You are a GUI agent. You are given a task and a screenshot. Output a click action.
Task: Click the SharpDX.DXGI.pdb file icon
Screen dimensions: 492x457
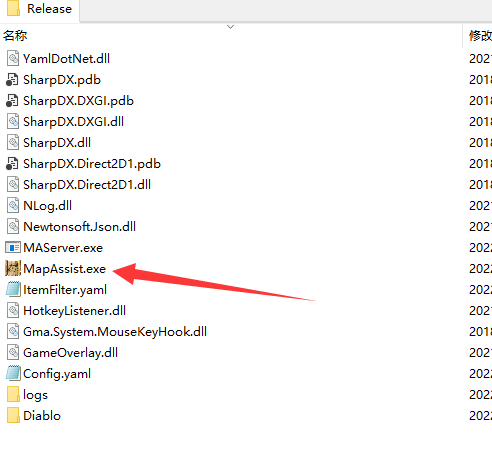click(x=12, y=101)
